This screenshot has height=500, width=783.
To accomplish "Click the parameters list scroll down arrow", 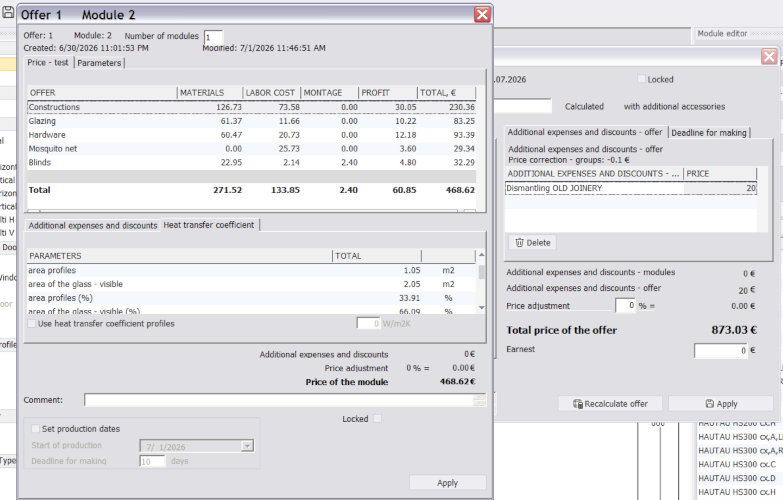I will (481, 308).
